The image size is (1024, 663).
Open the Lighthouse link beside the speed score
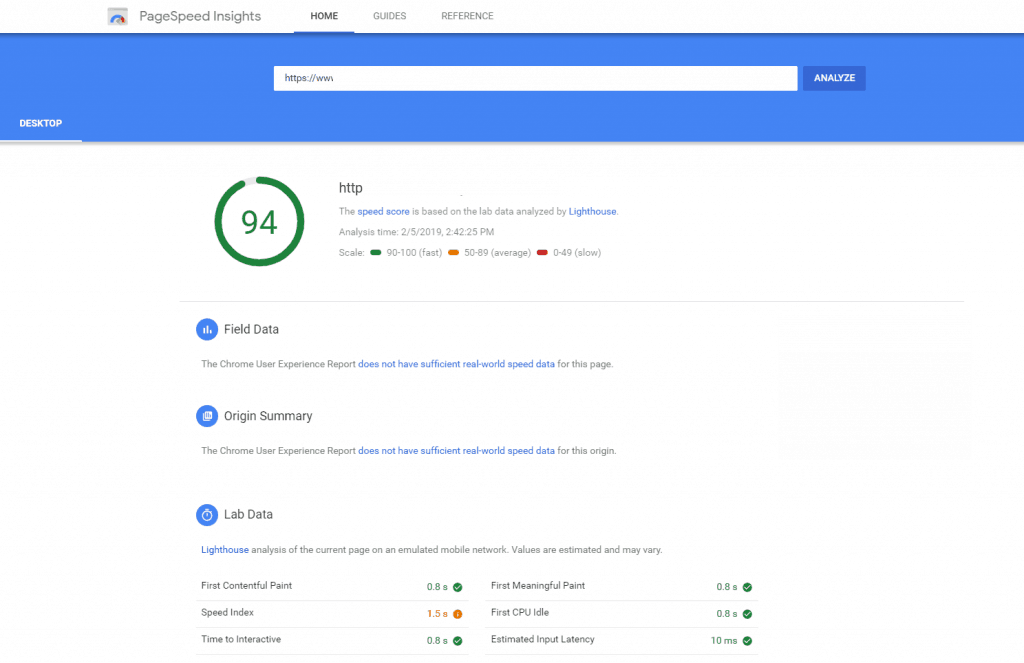point(592,212)
